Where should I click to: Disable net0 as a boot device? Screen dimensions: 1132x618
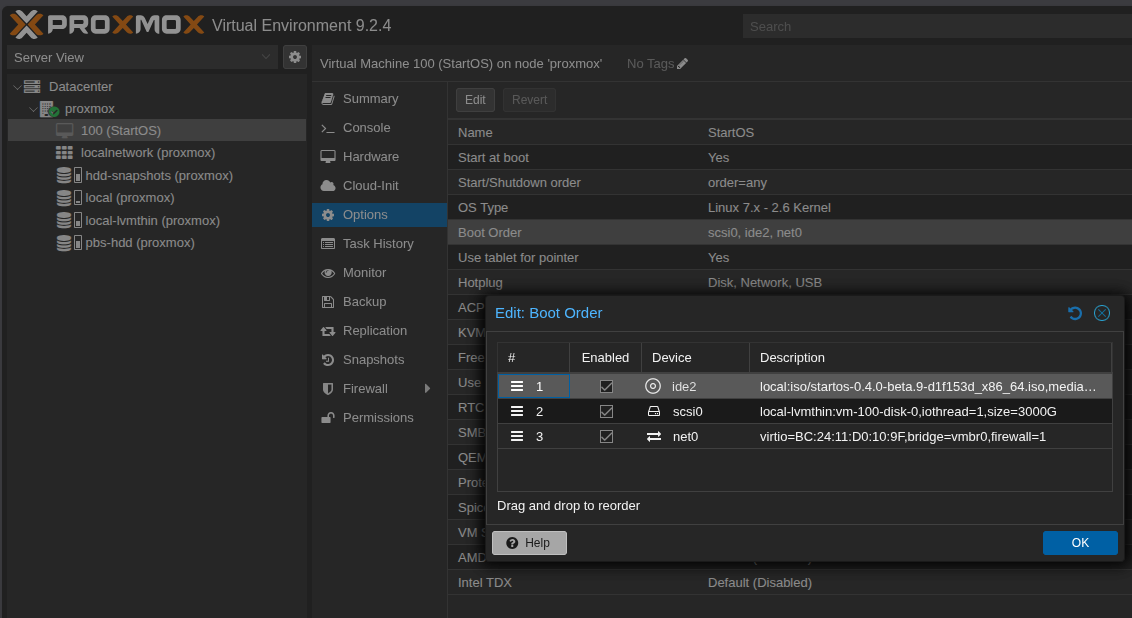click(606, 437)
